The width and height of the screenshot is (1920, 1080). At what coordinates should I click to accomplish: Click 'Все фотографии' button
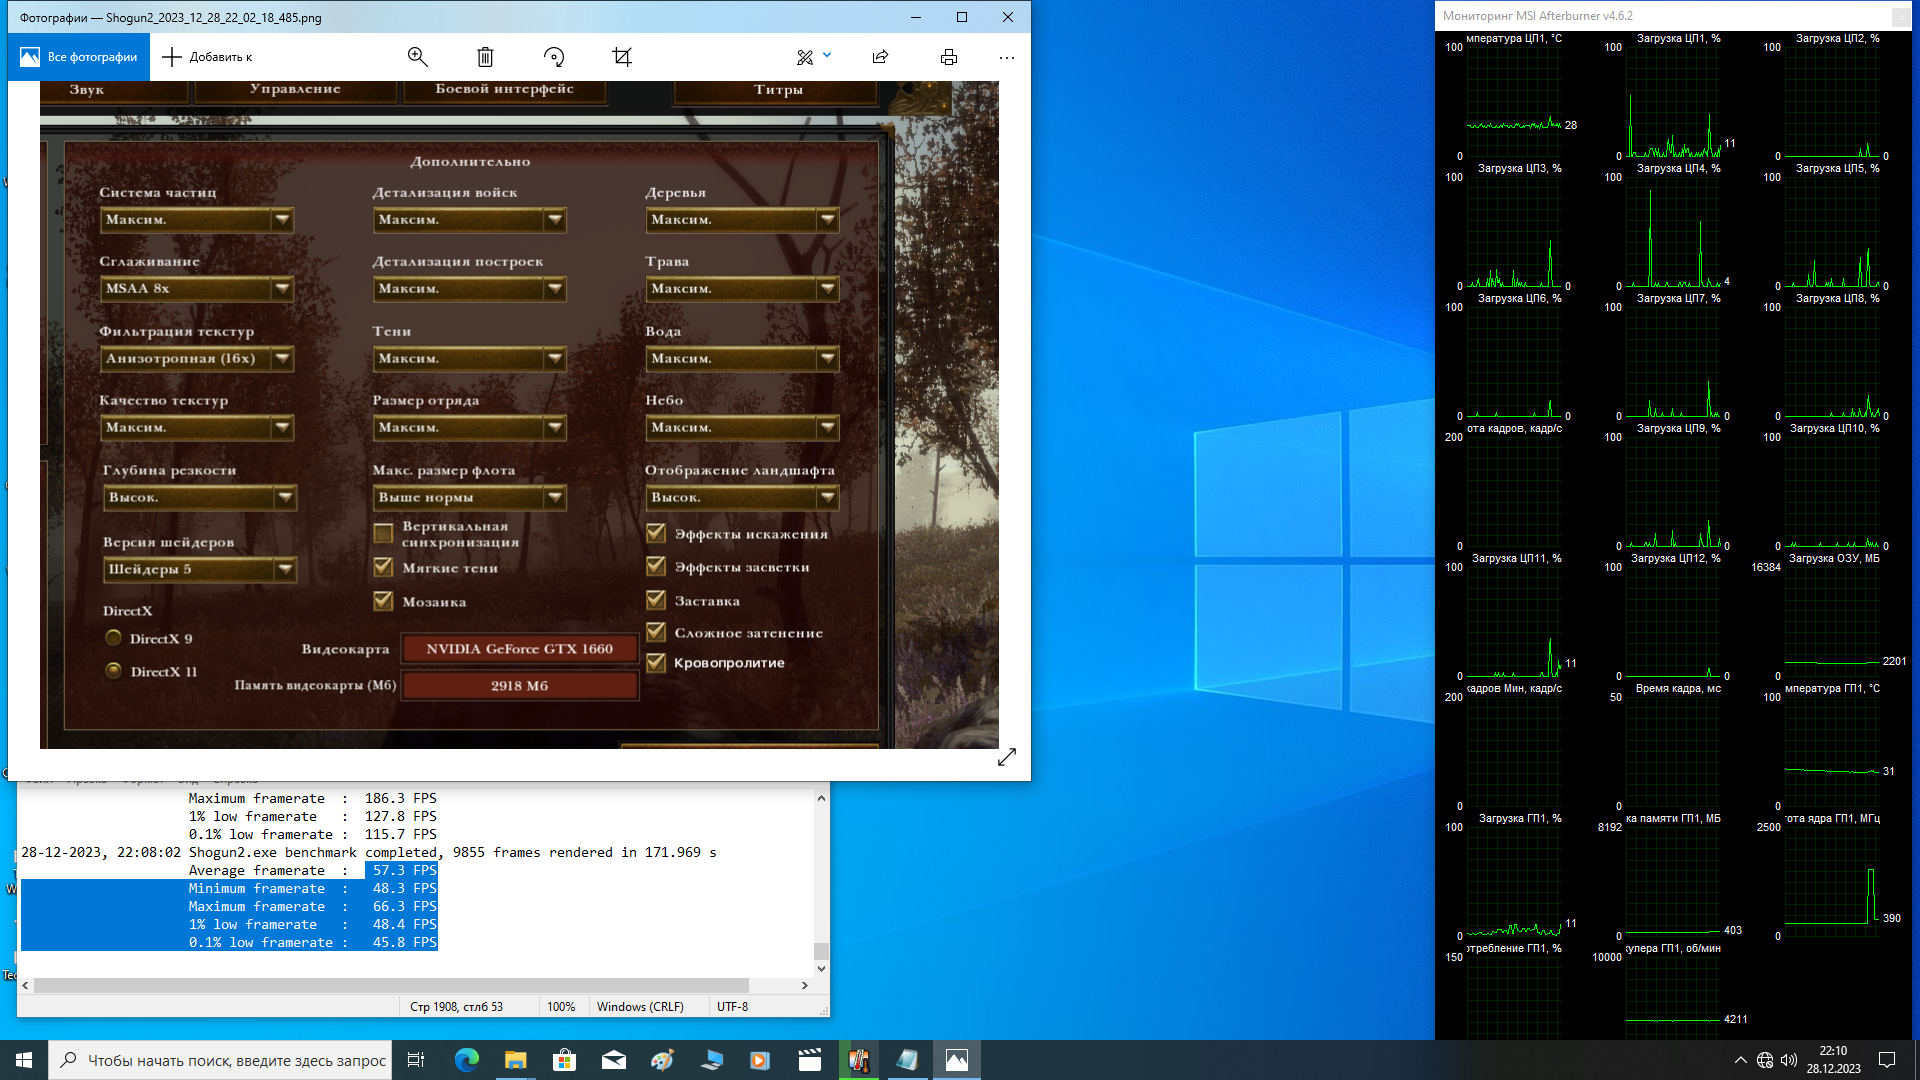tap(80, 57)
